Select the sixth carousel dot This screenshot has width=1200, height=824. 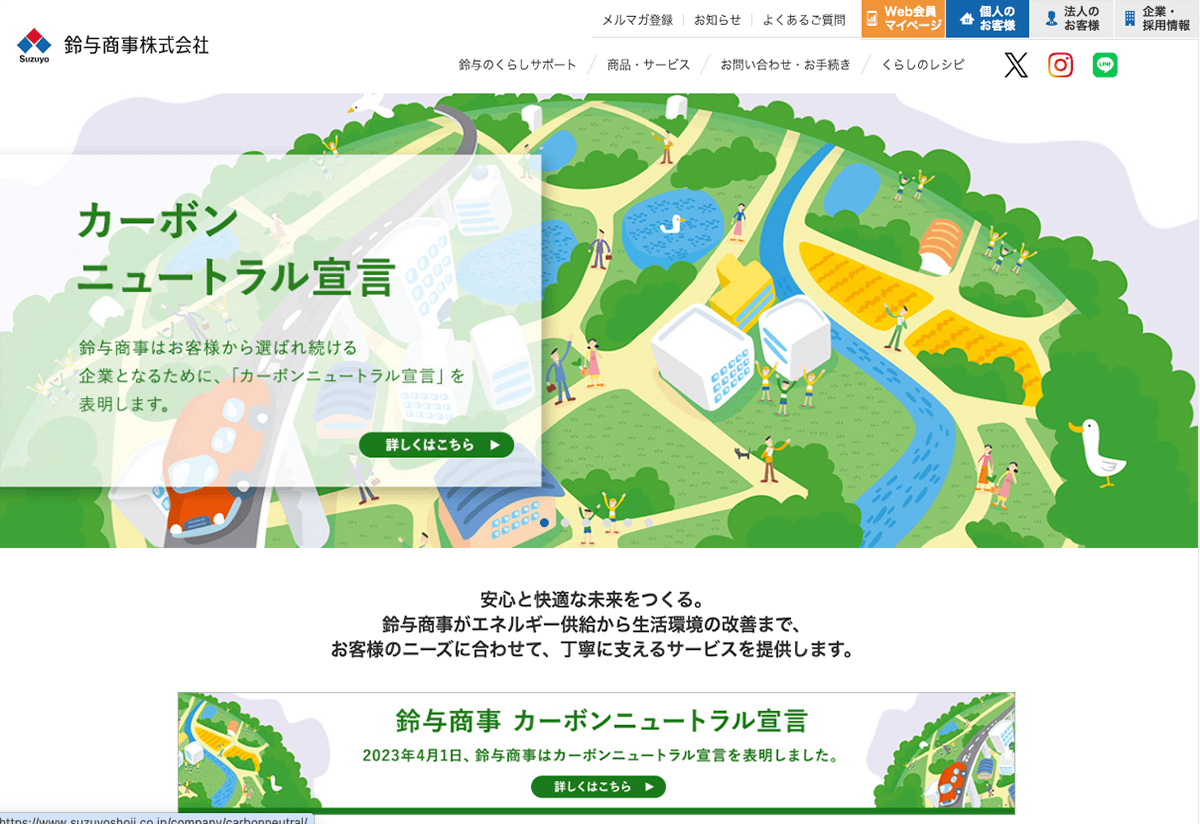648,522
